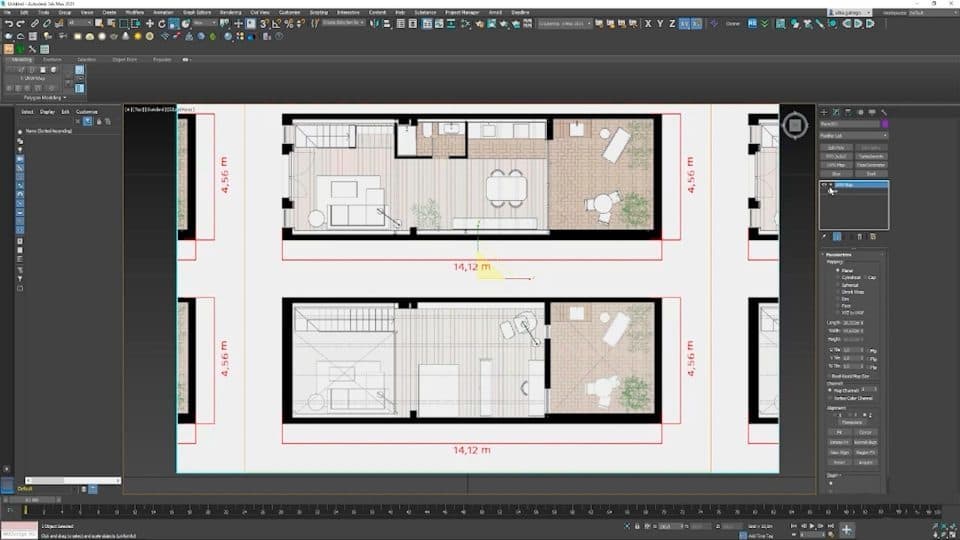The width and height of the screenshot is (960, 540).
Task: Click the View Align button
Action: (839, 452)
